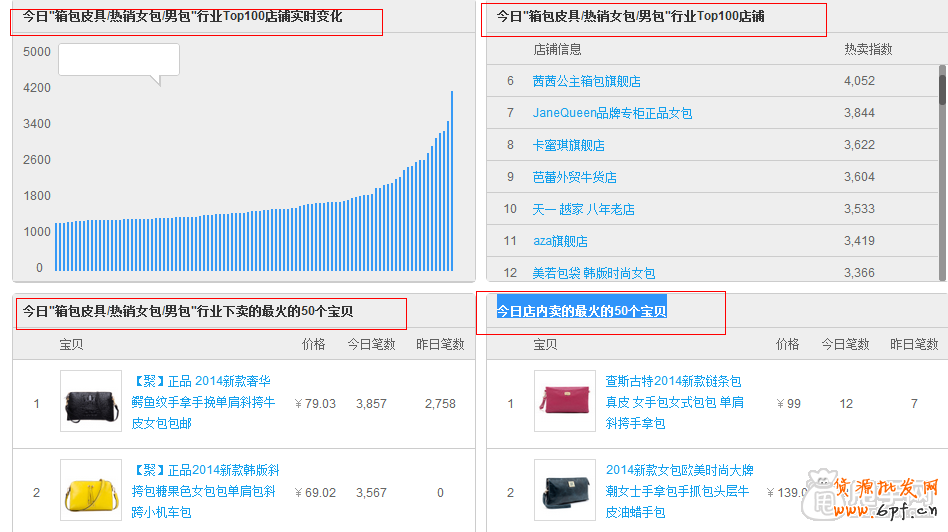Open 【聚】正品2014新款韩版斜挎包 product link
The image size is (948, 532).
point(206,491)
